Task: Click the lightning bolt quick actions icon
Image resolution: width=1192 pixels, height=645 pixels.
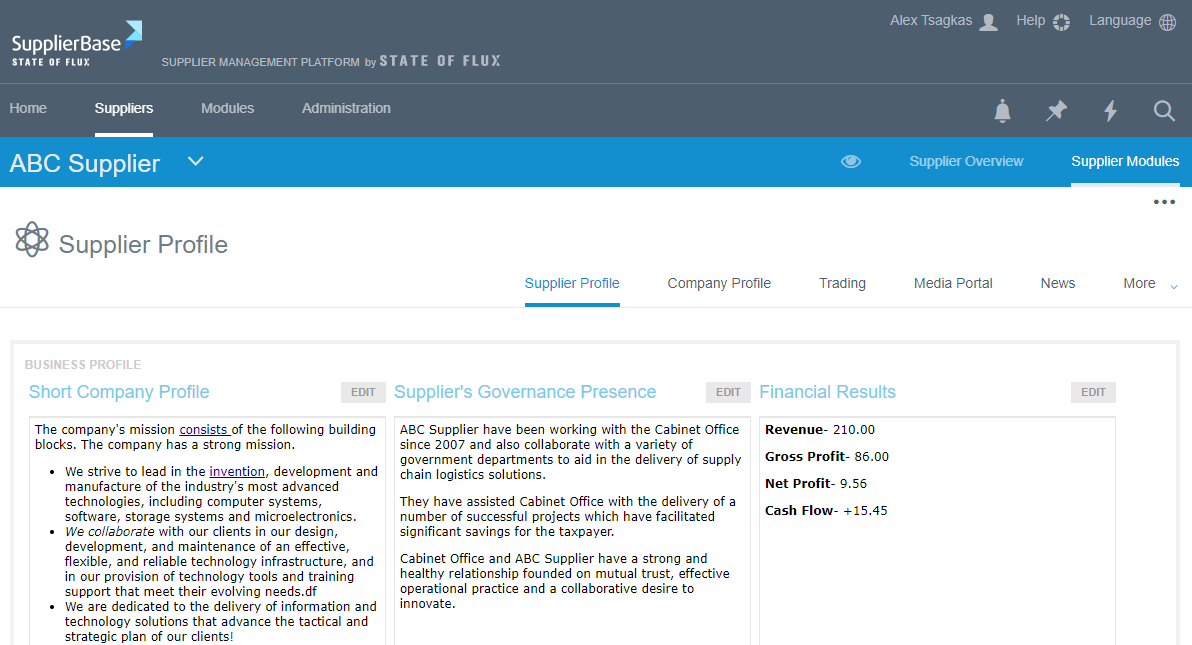Action: tap(1110, 111)
